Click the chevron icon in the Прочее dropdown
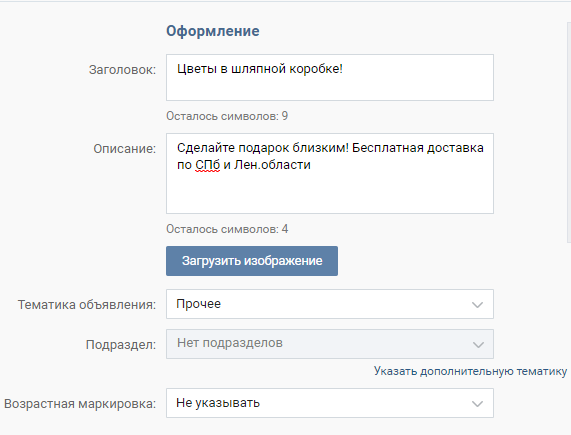Screen dimensions: 571x435 point(477,305)
